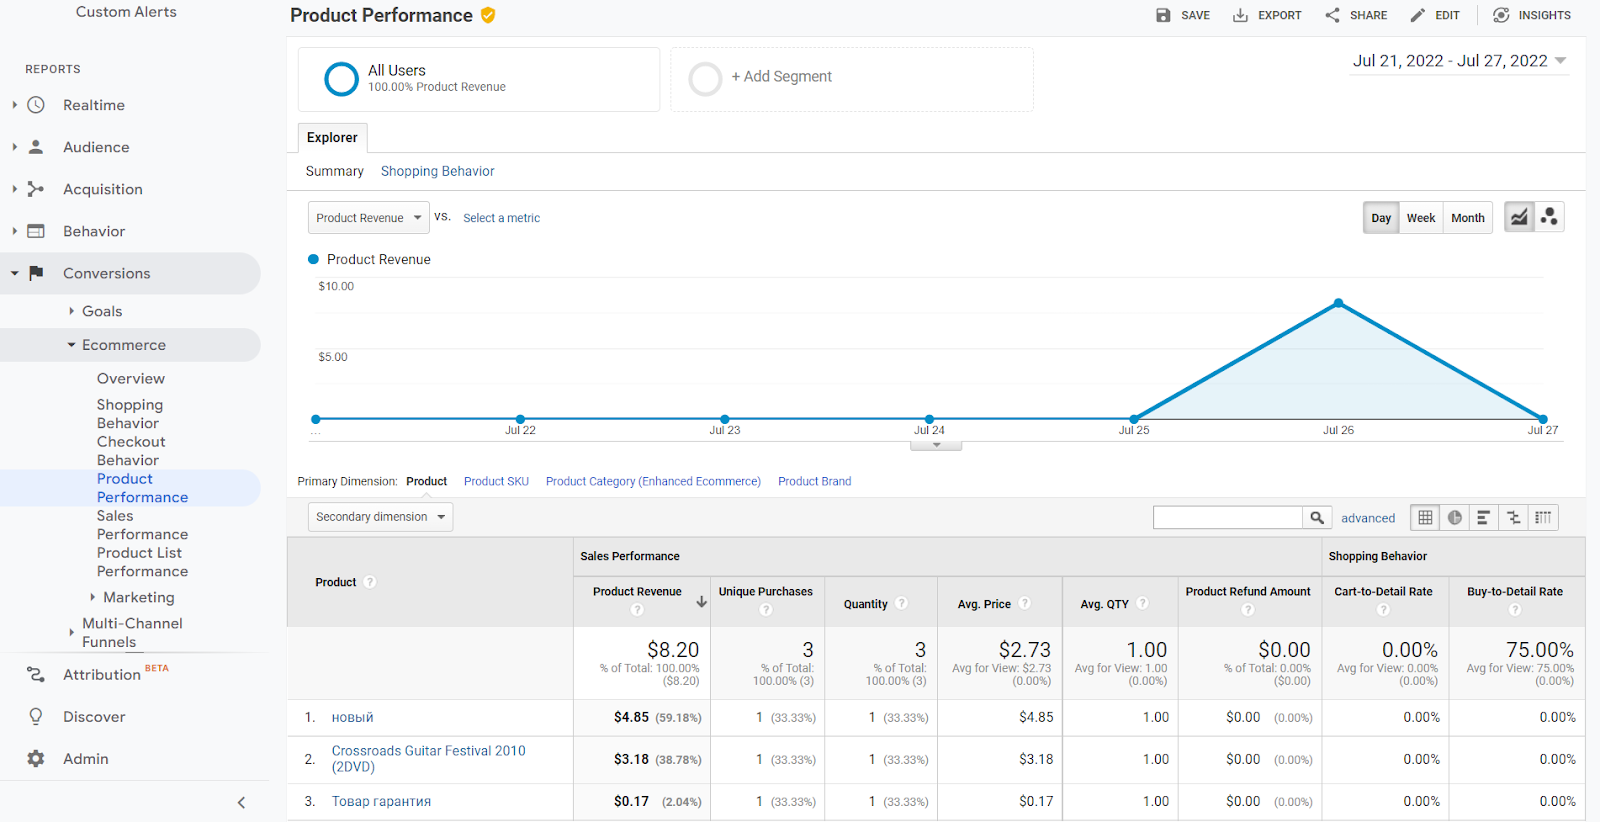The image size is (1600, 822).
Task: Open advanced filter link
Action: click(1368, 518)
